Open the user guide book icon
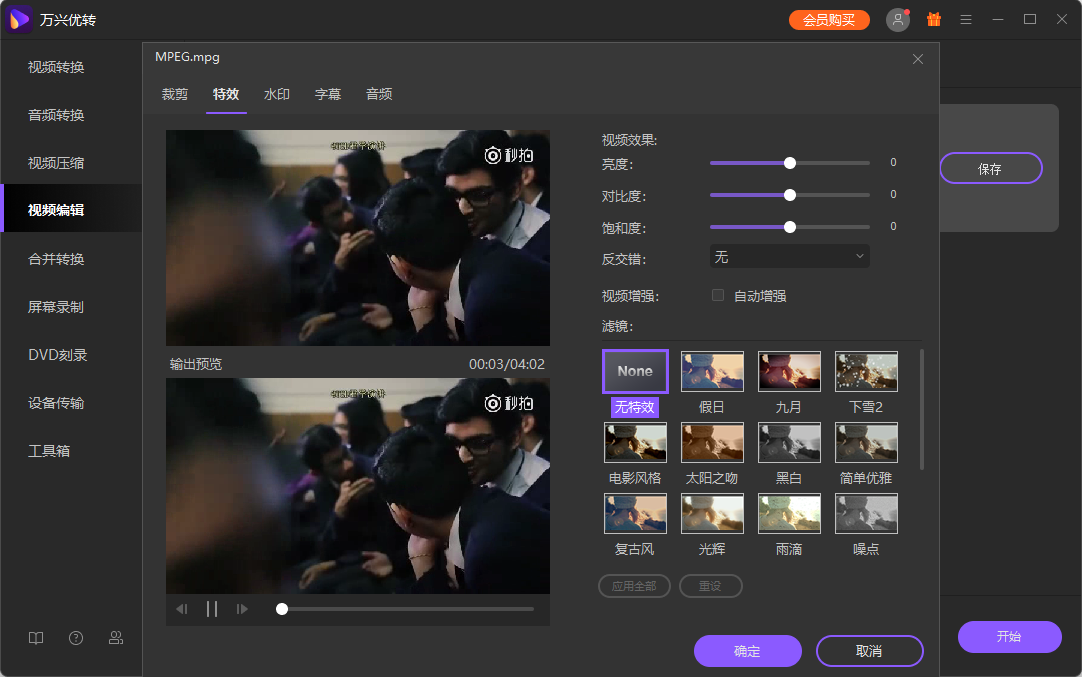This screenshot has height=677, width=1082. pyautogui.click(x=36, y=638)
